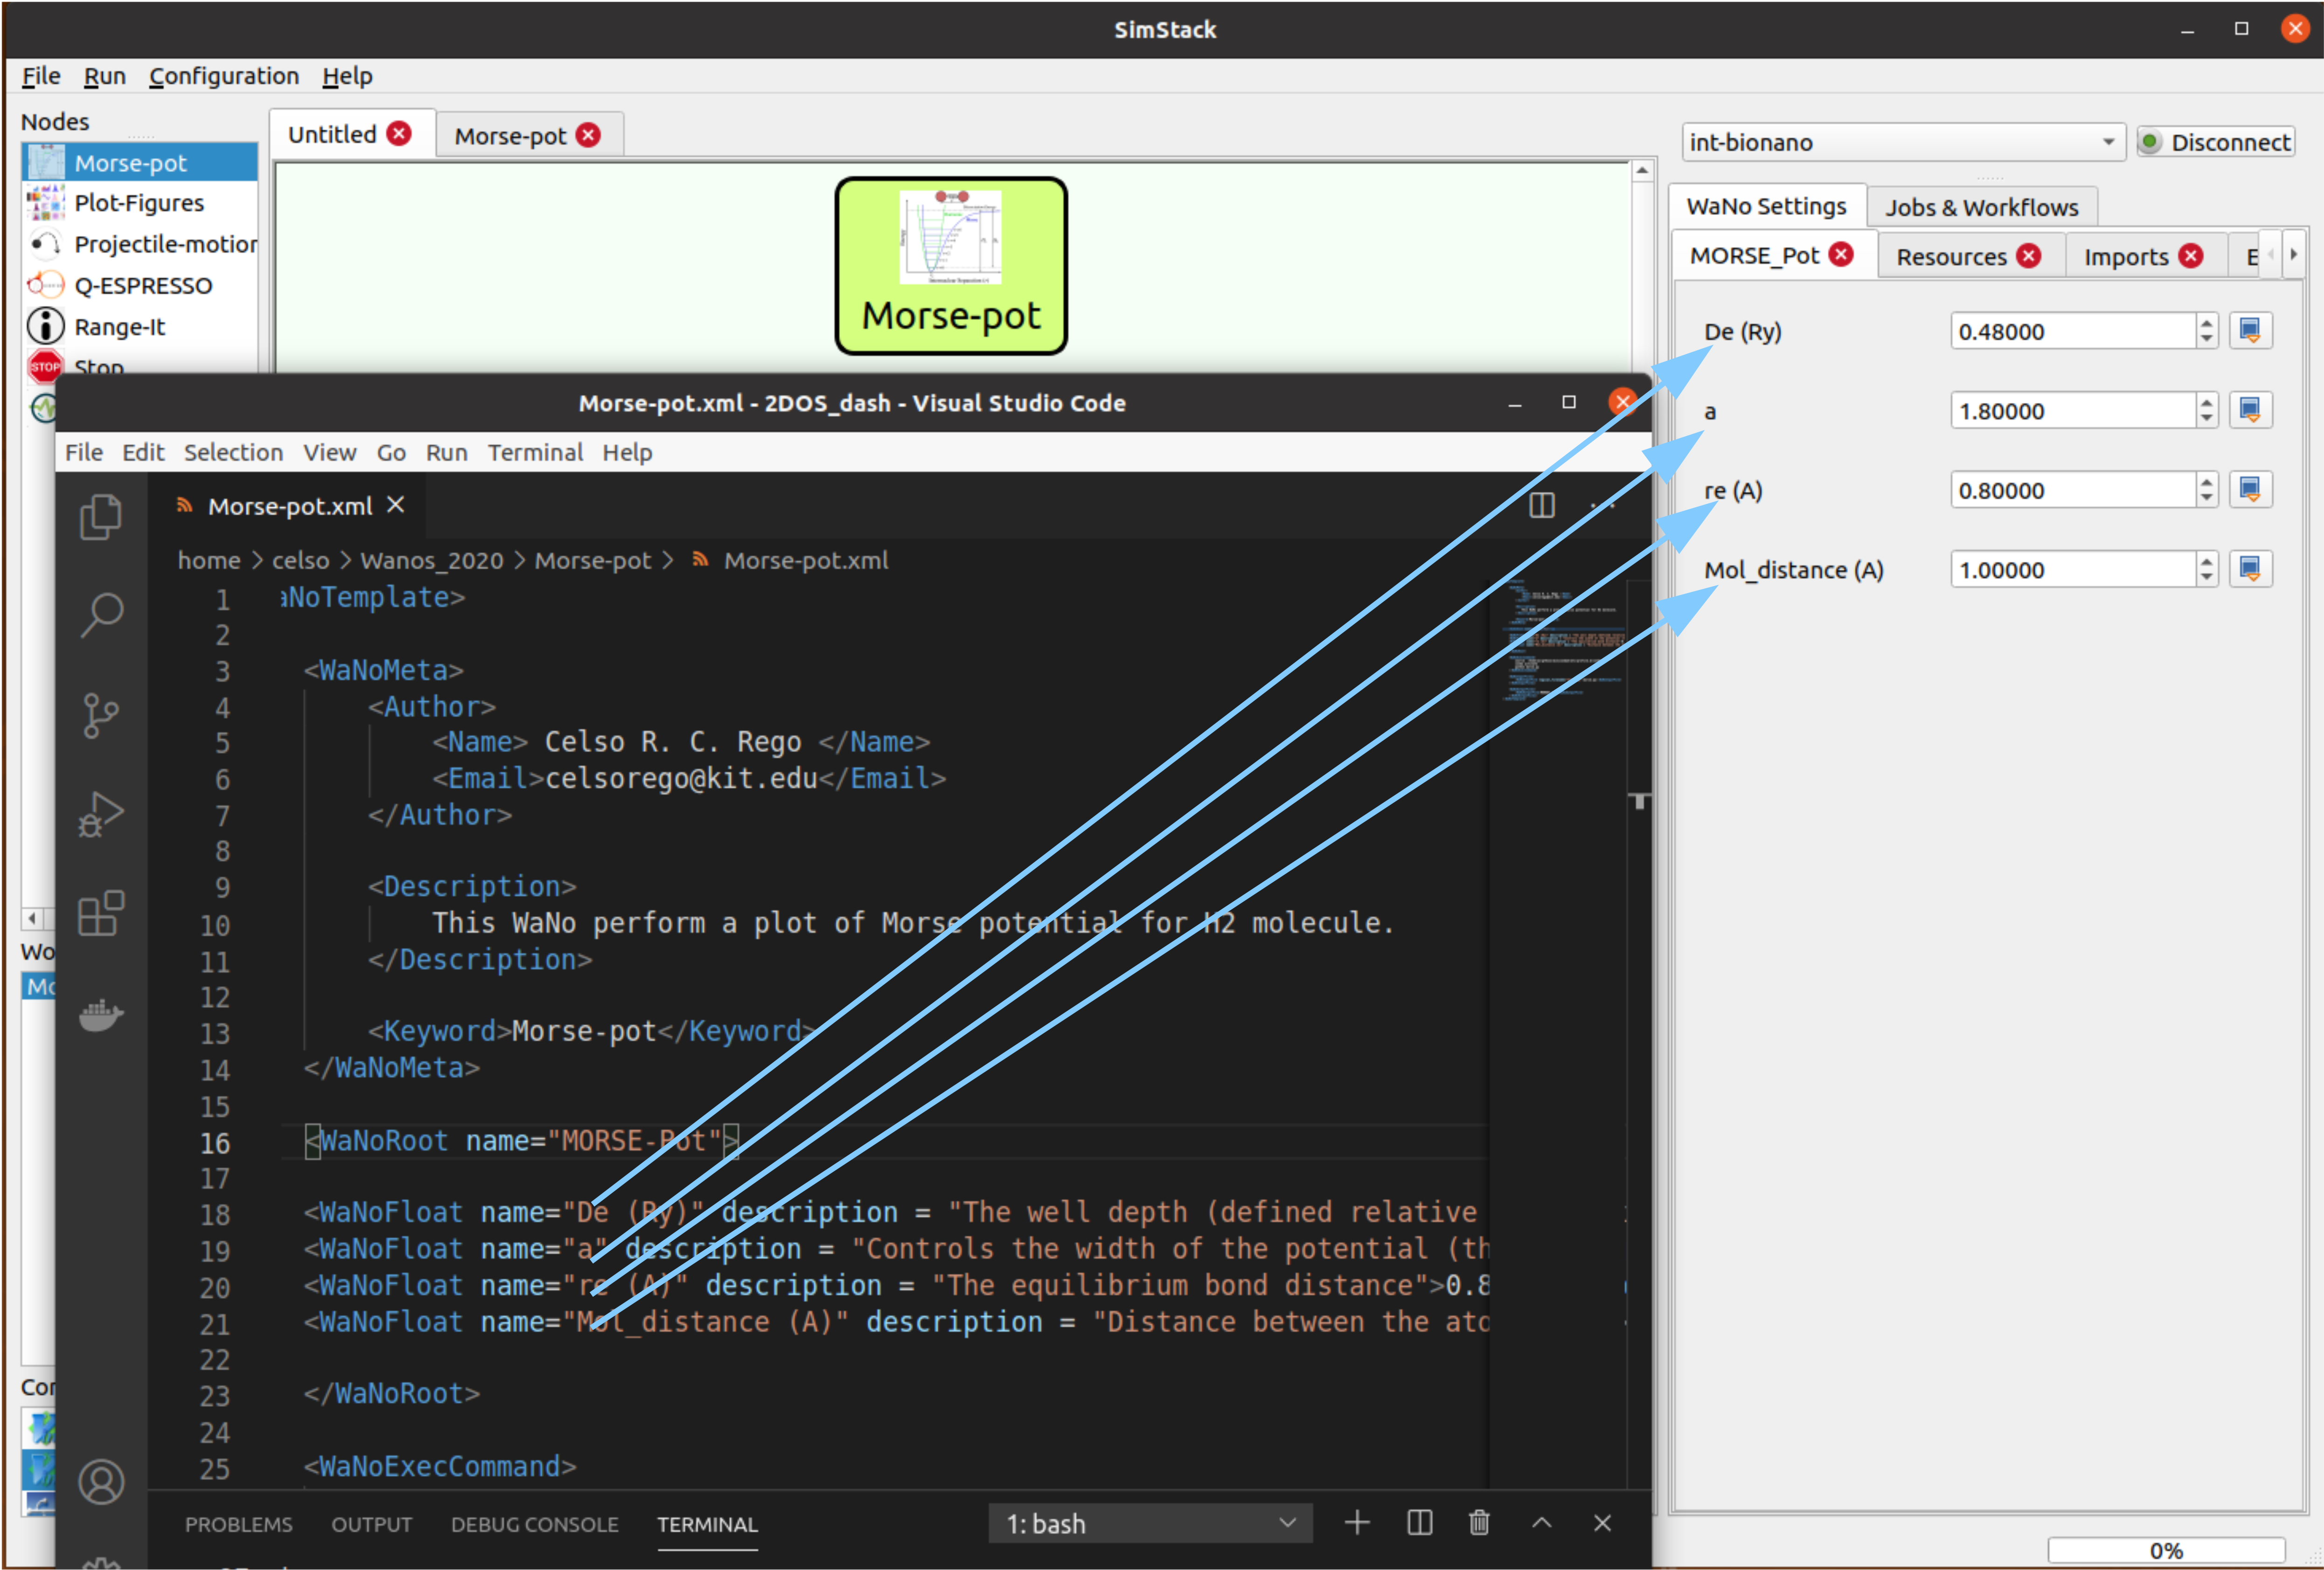Switch to DEBUG CONSOLE panel tab

pos(534,1524)
